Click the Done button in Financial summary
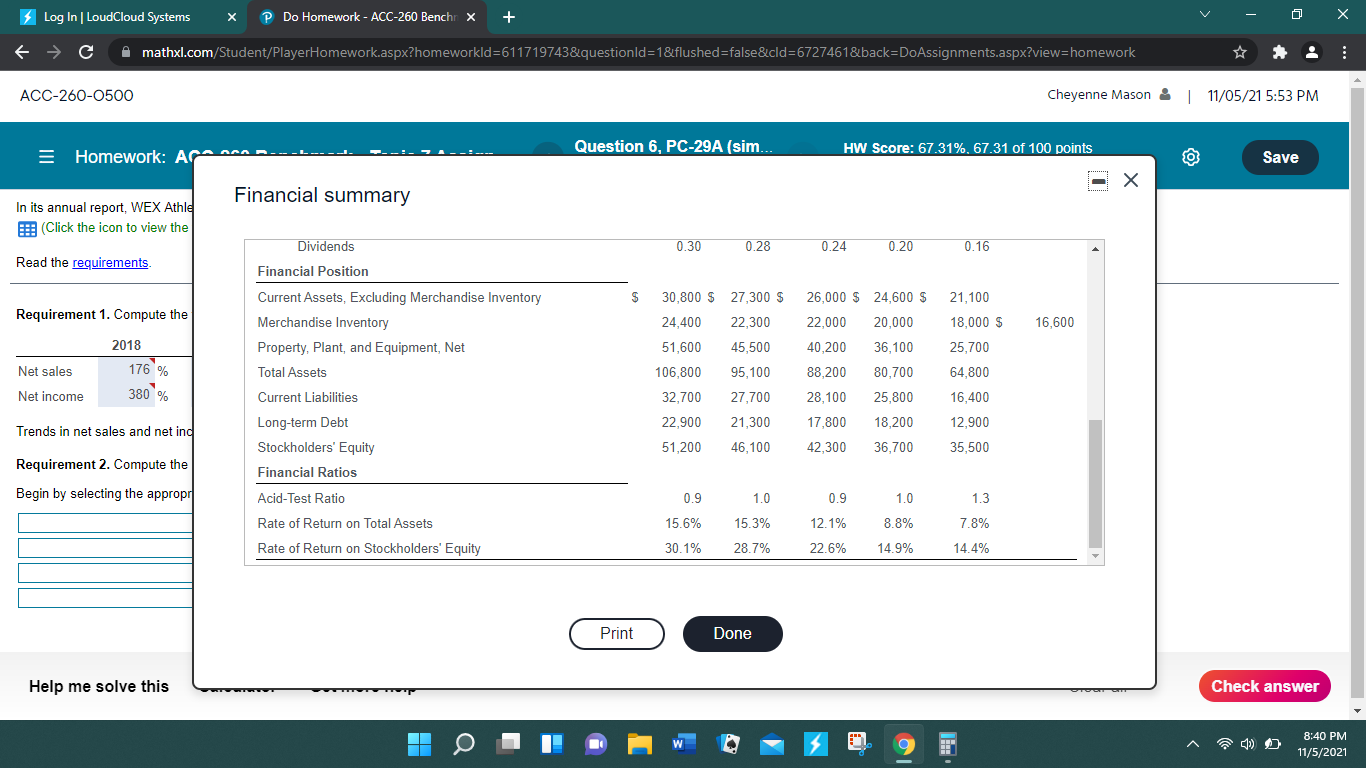This screenshot has height=768, width=1366. pos(732,634)
